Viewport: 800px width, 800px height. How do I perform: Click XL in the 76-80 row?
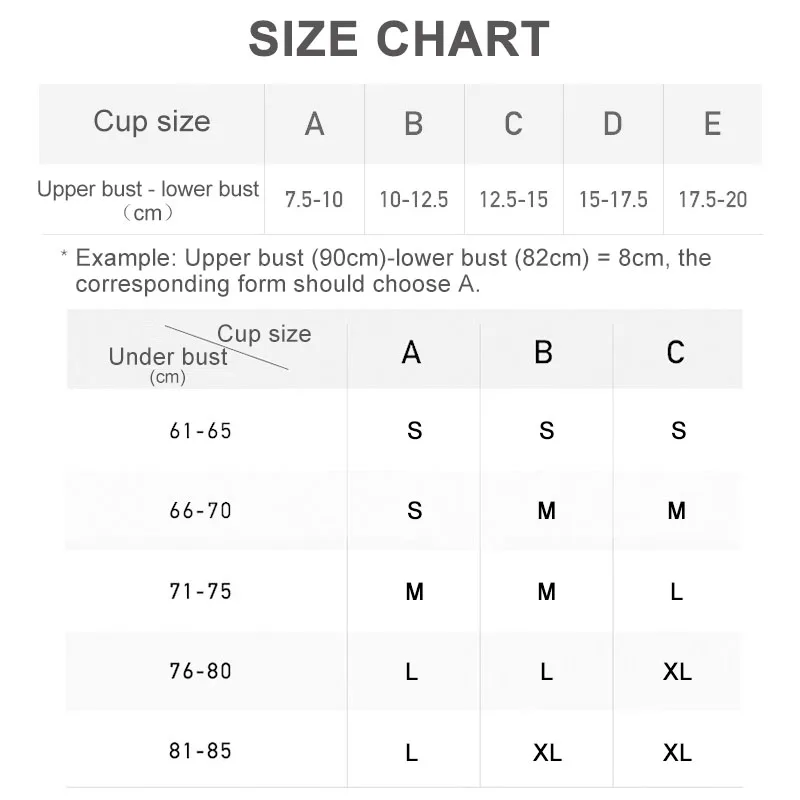point(677,672)
